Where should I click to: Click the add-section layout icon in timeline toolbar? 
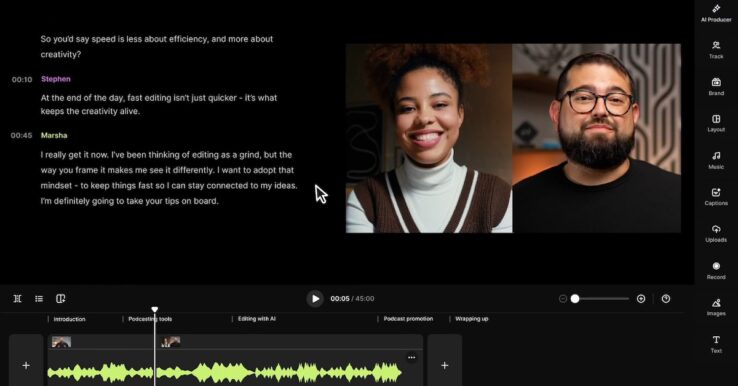pos(61,298)
